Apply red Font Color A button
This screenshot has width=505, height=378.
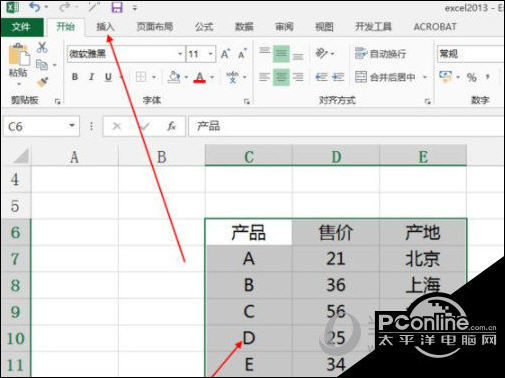pyautogui.click(x=200, y=77)
